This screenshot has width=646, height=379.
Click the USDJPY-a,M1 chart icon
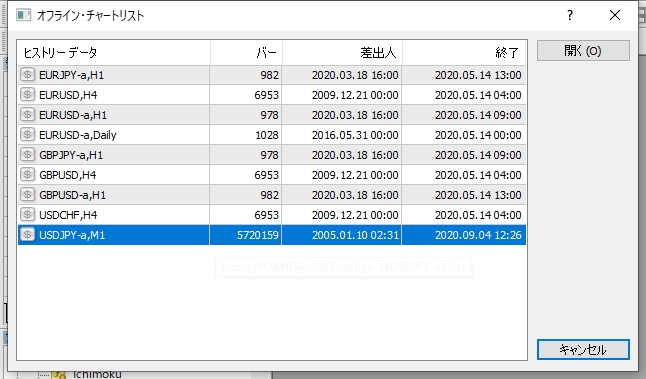coord(27,235)
